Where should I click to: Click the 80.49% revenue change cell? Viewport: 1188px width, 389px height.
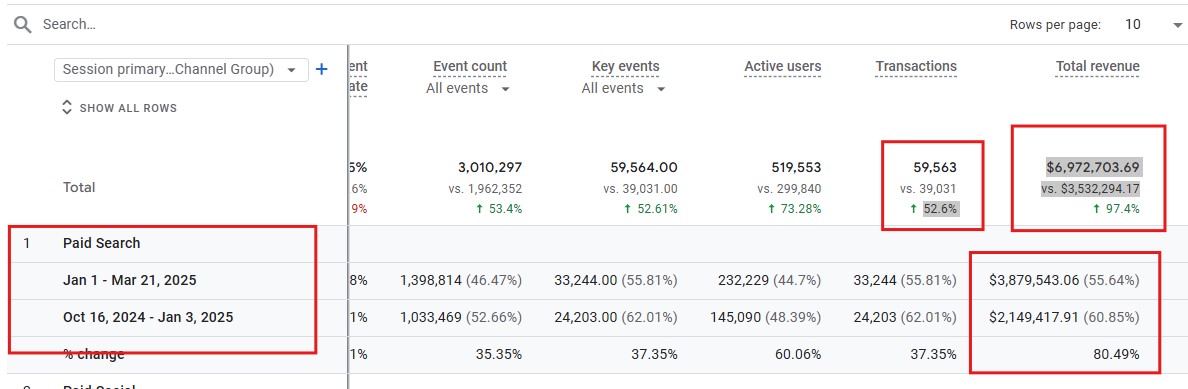coord(1116,354)
